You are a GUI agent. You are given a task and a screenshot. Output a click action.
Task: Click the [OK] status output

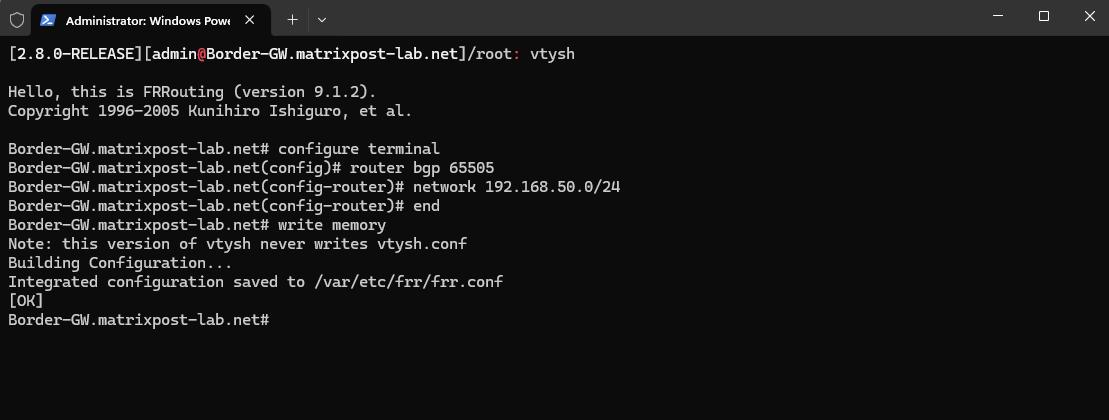pos(25,301)
